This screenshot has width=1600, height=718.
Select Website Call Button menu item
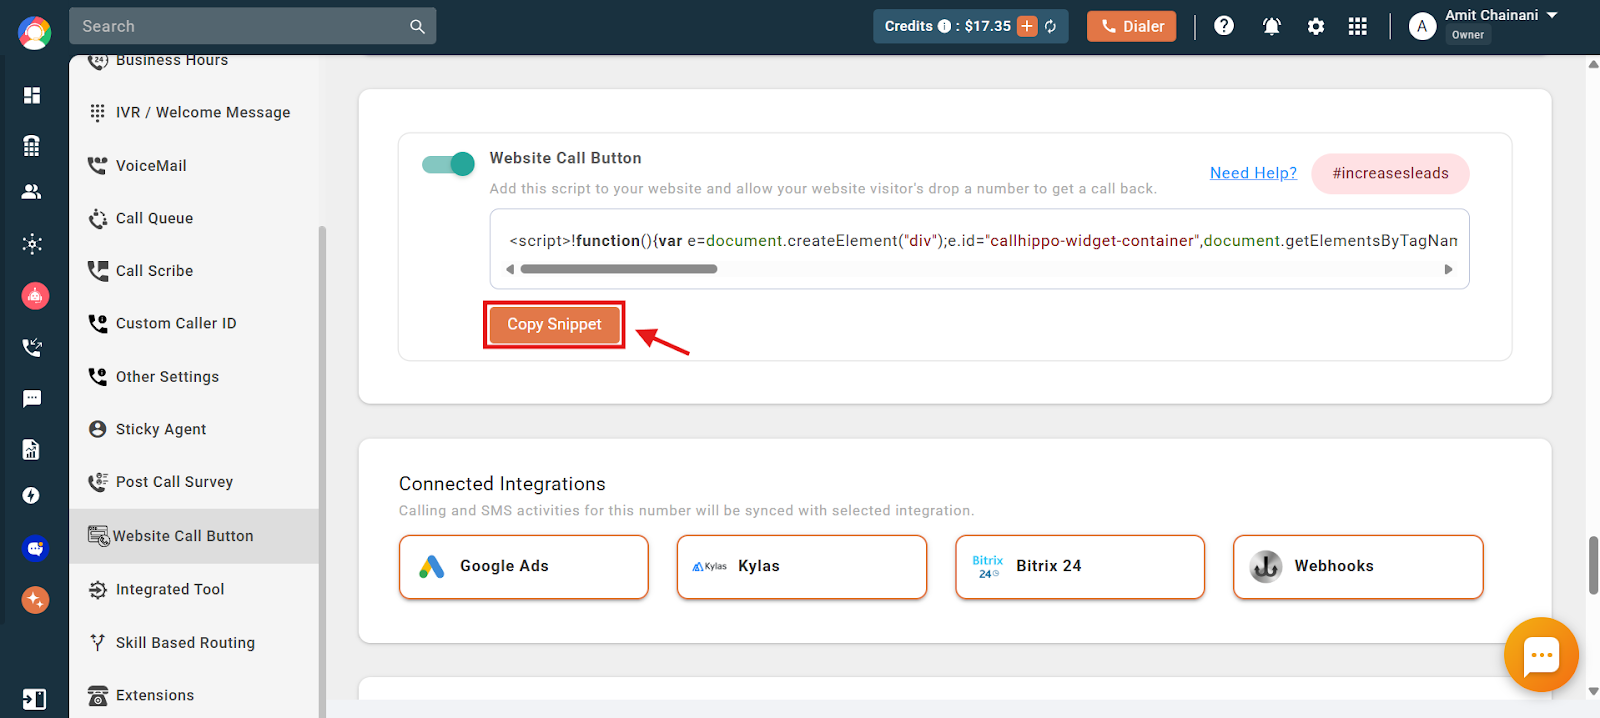click(194, 536)
